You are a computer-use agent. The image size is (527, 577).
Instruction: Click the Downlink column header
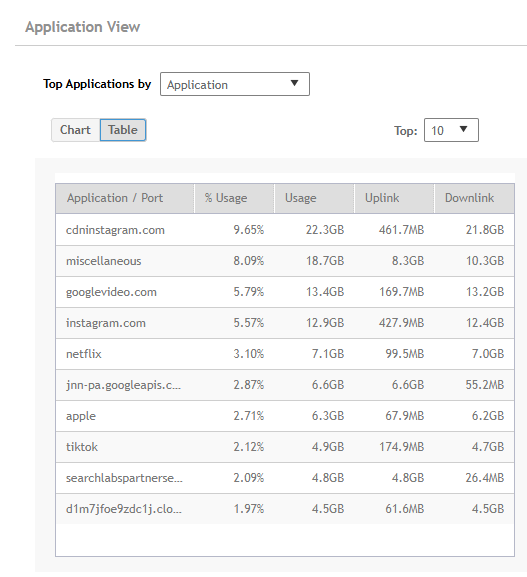(x=474, y=198)
